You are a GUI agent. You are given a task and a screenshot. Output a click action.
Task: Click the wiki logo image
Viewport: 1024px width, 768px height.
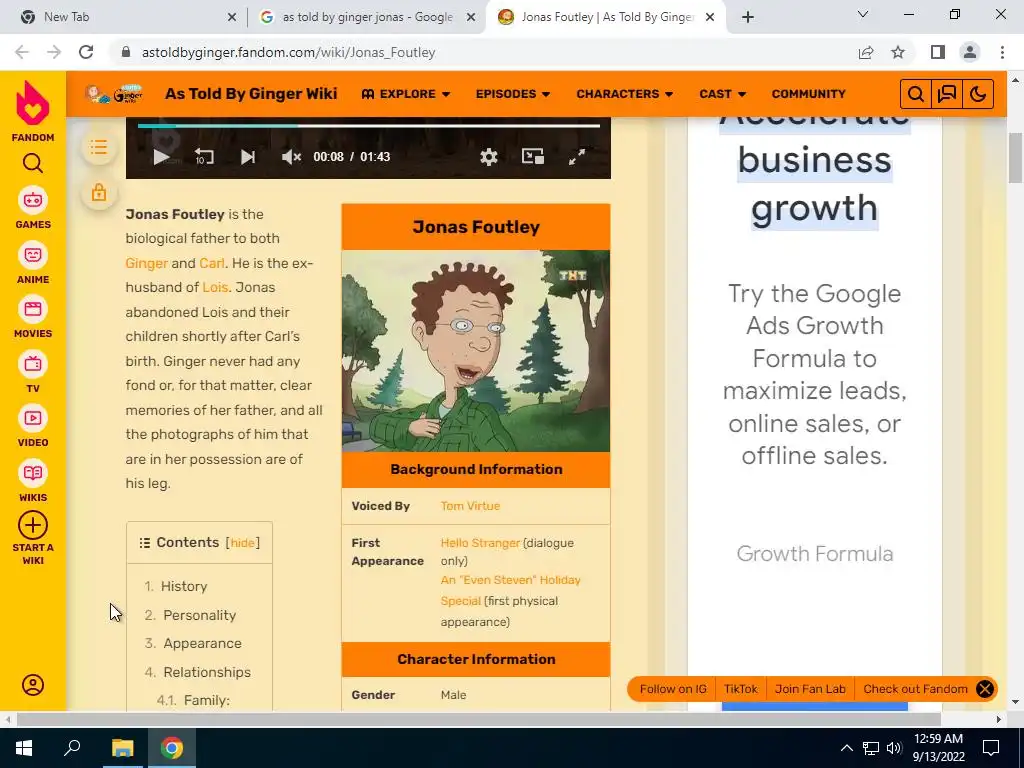[114, 94]
